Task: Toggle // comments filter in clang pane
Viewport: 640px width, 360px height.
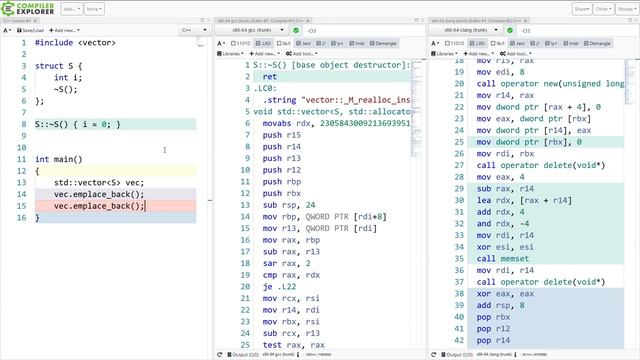Action: click(x=535, y=43)
